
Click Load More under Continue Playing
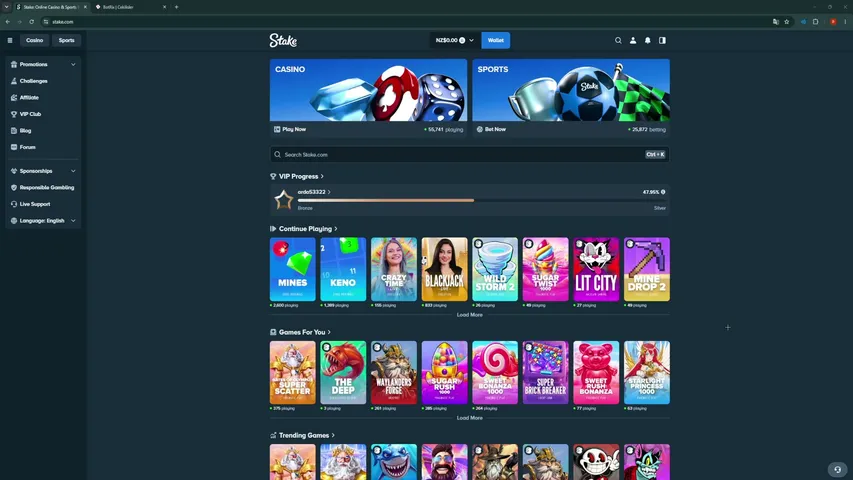pos(469,315)
